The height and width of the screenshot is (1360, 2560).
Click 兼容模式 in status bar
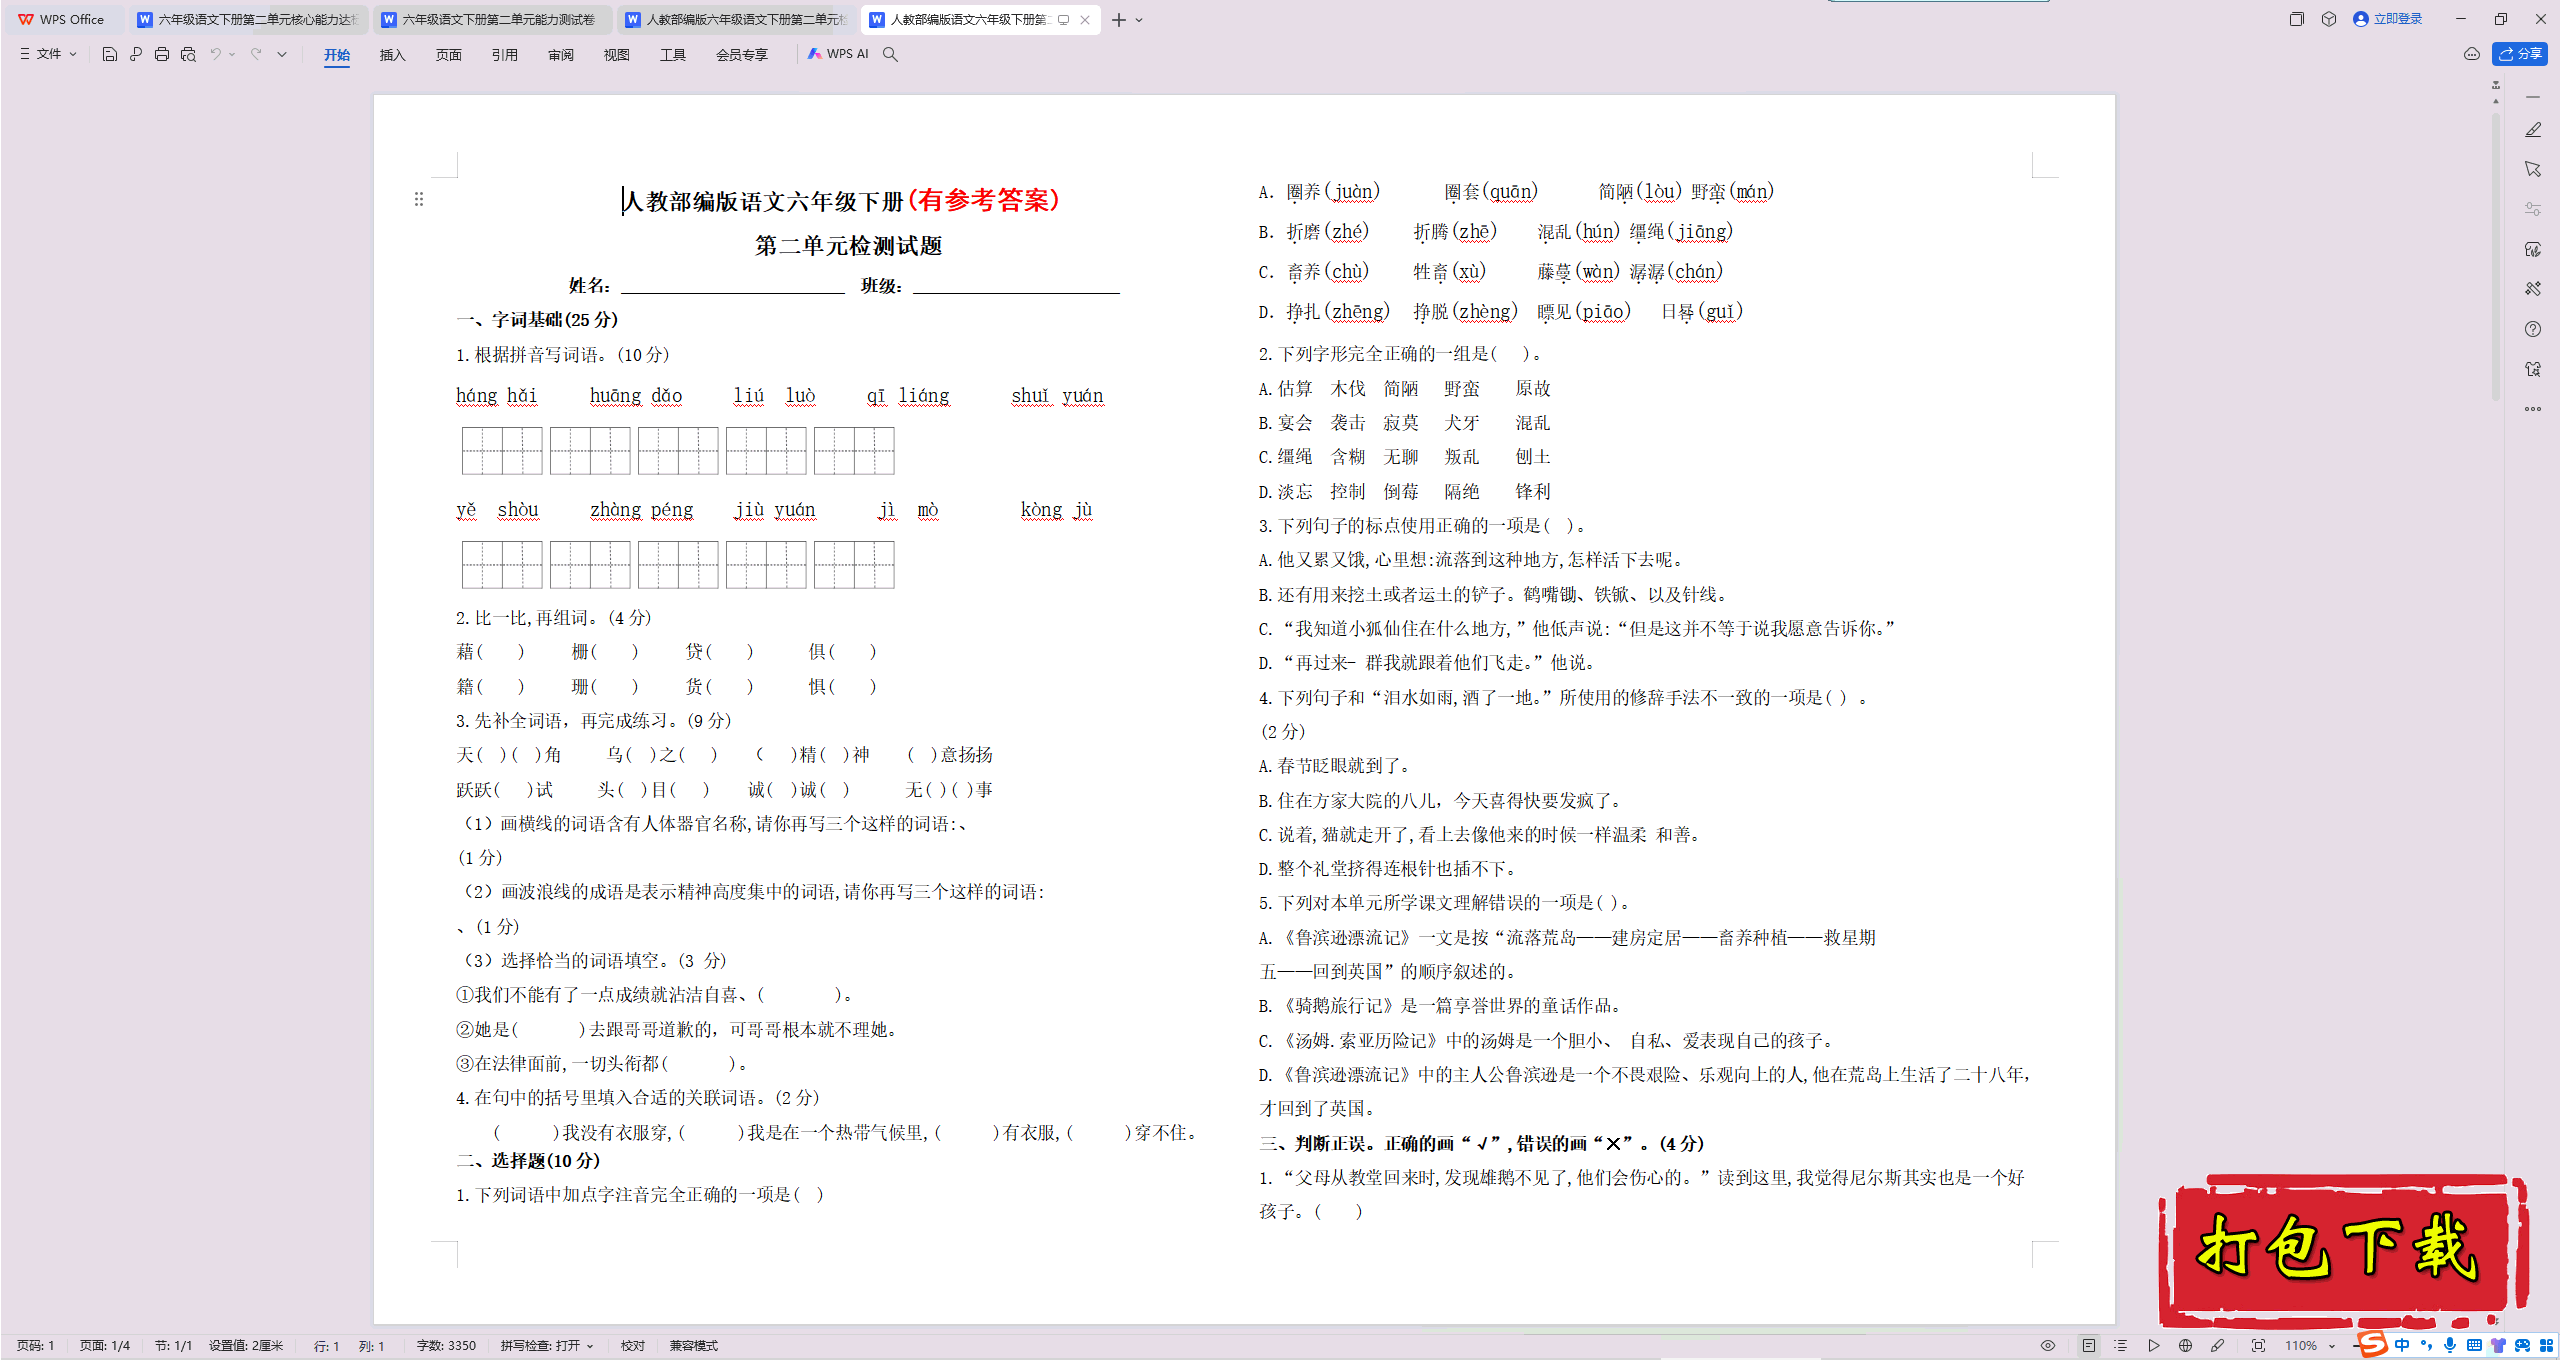[x=694, y=1346]
